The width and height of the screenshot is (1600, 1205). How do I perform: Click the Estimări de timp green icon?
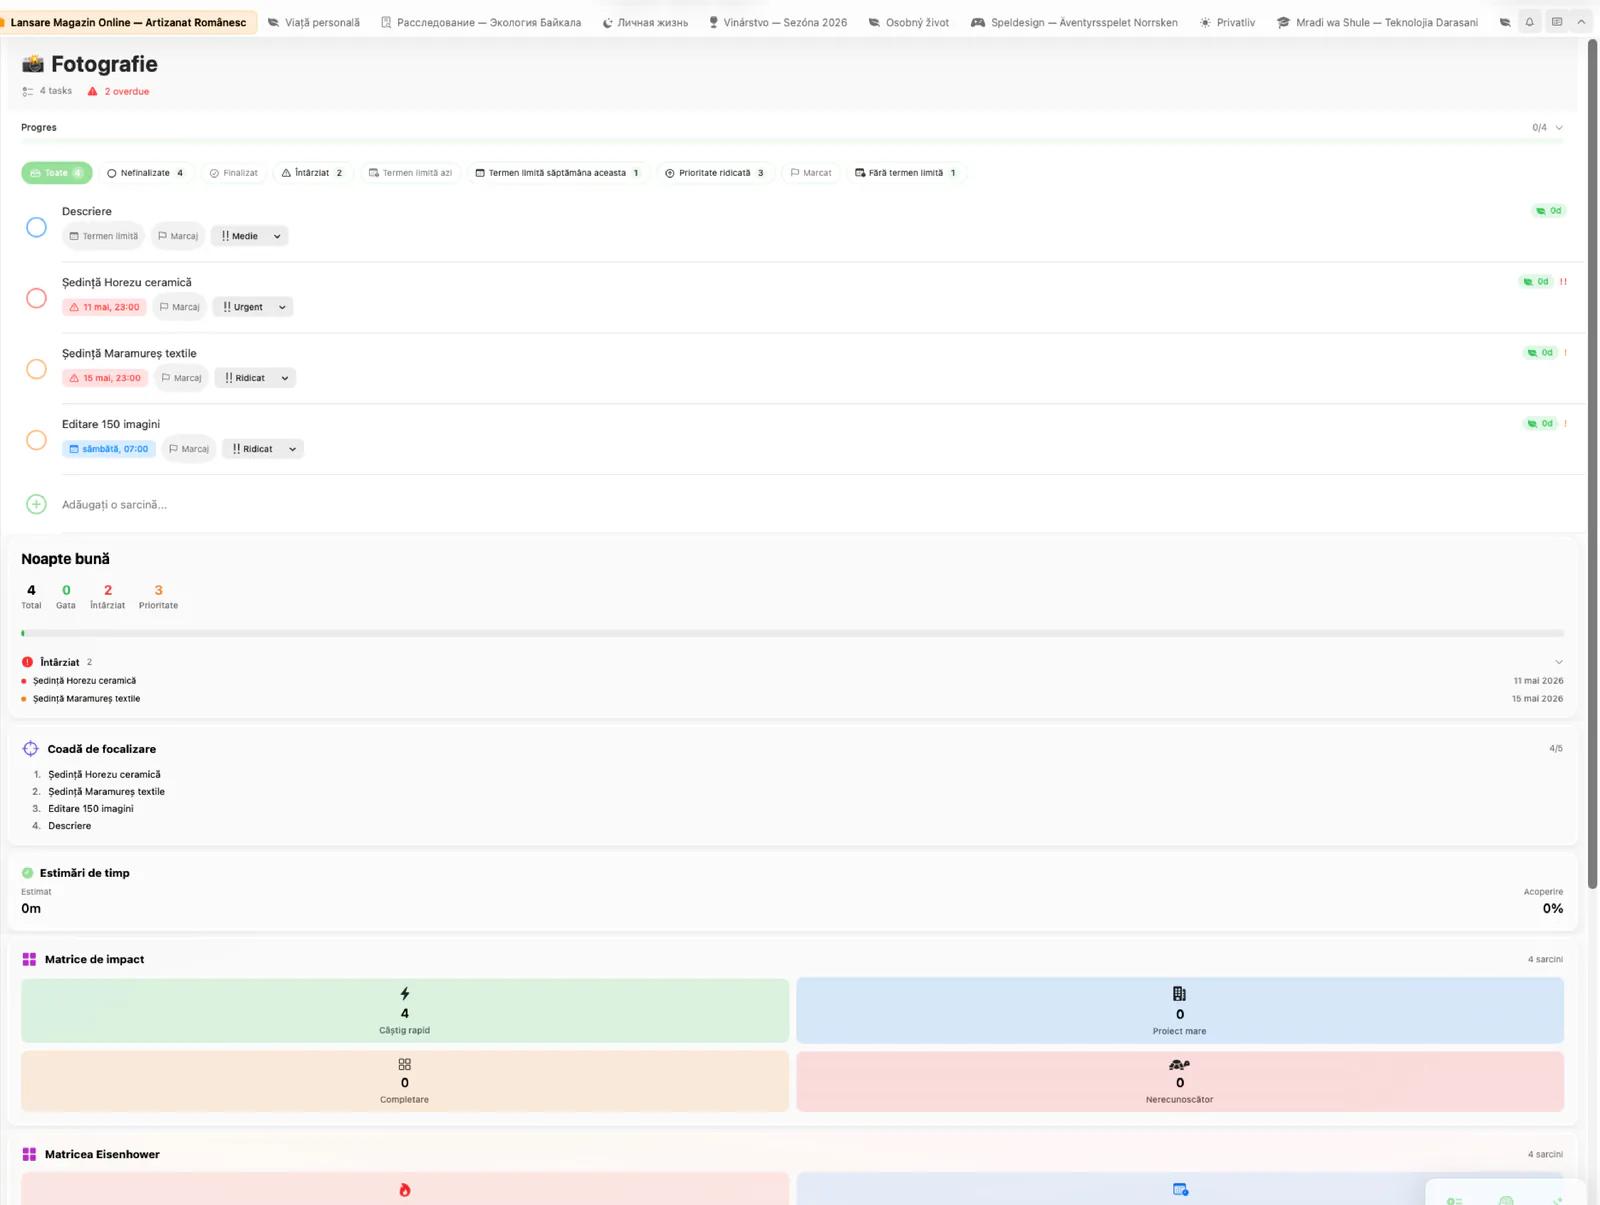coord(27,873)
